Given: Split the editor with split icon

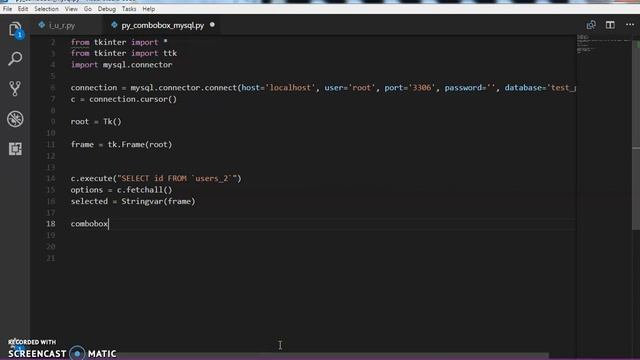Looking at the screenshot, I should [610, 25].
